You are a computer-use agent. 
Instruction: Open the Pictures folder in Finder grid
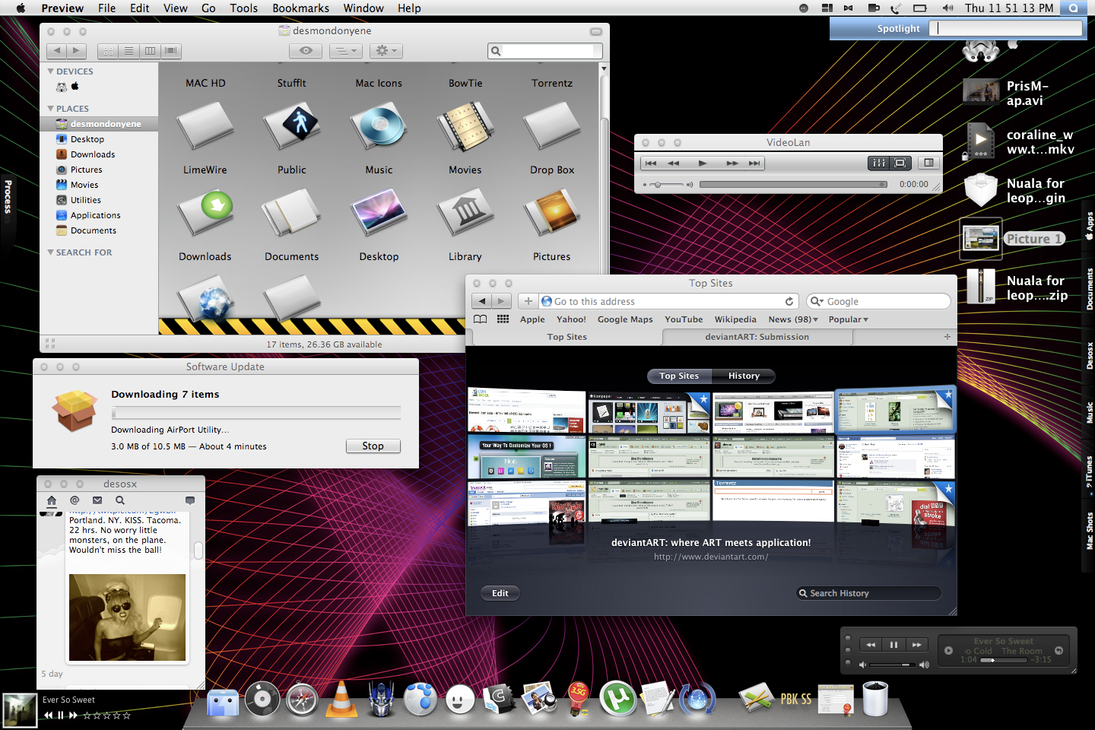click(x=552, y=212)
